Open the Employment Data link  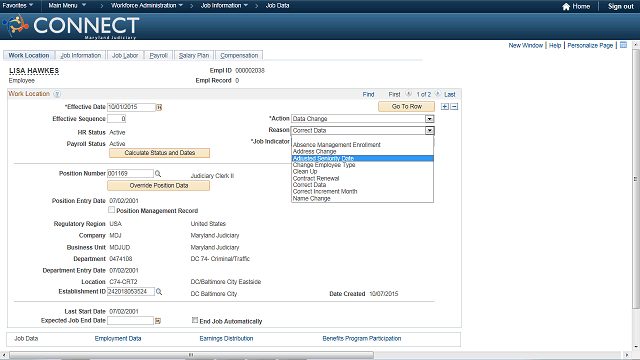[118, 338]
